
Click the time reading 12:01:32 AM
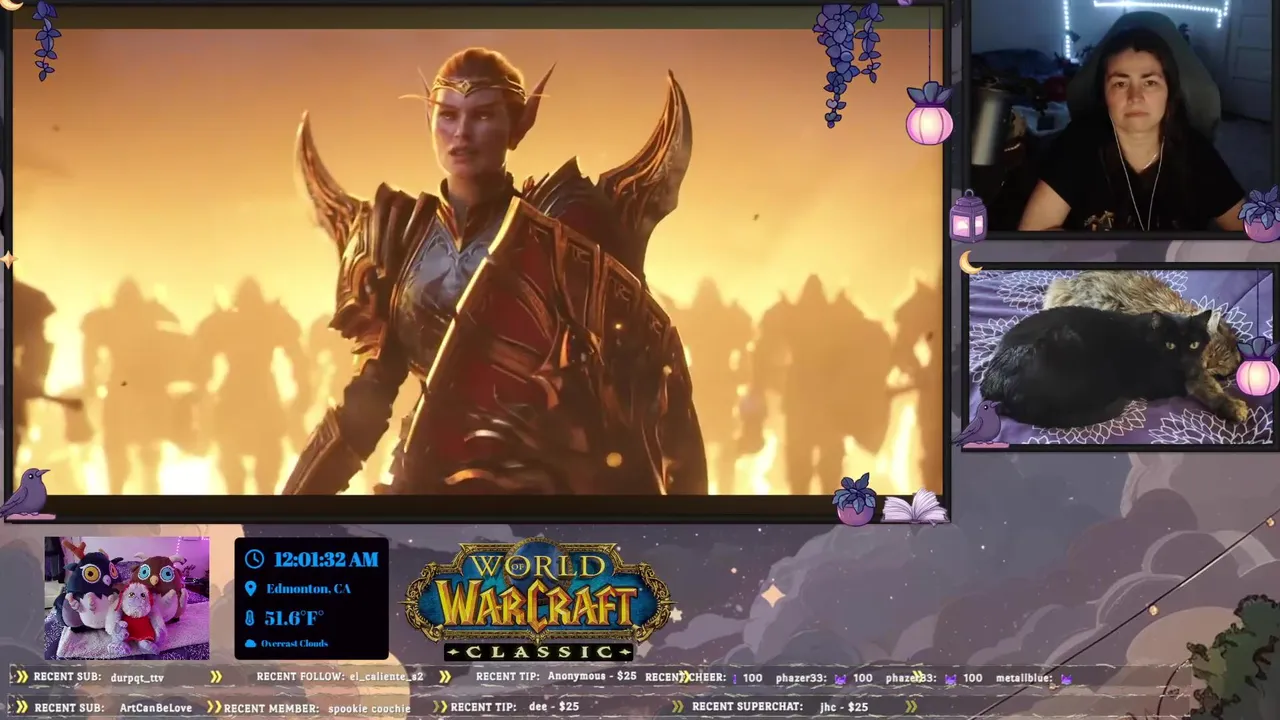click(326, 560)
